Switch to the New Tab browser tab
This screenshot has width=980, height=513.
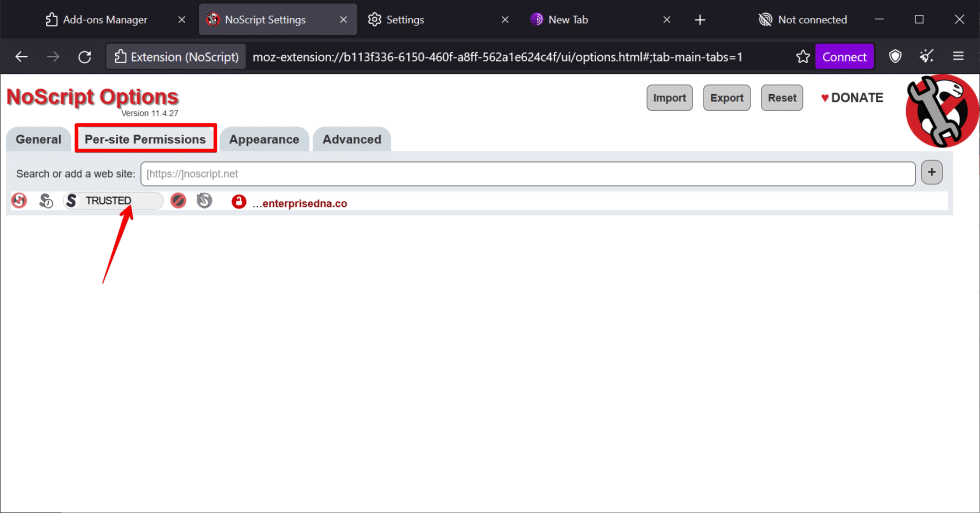click(568, 20)
